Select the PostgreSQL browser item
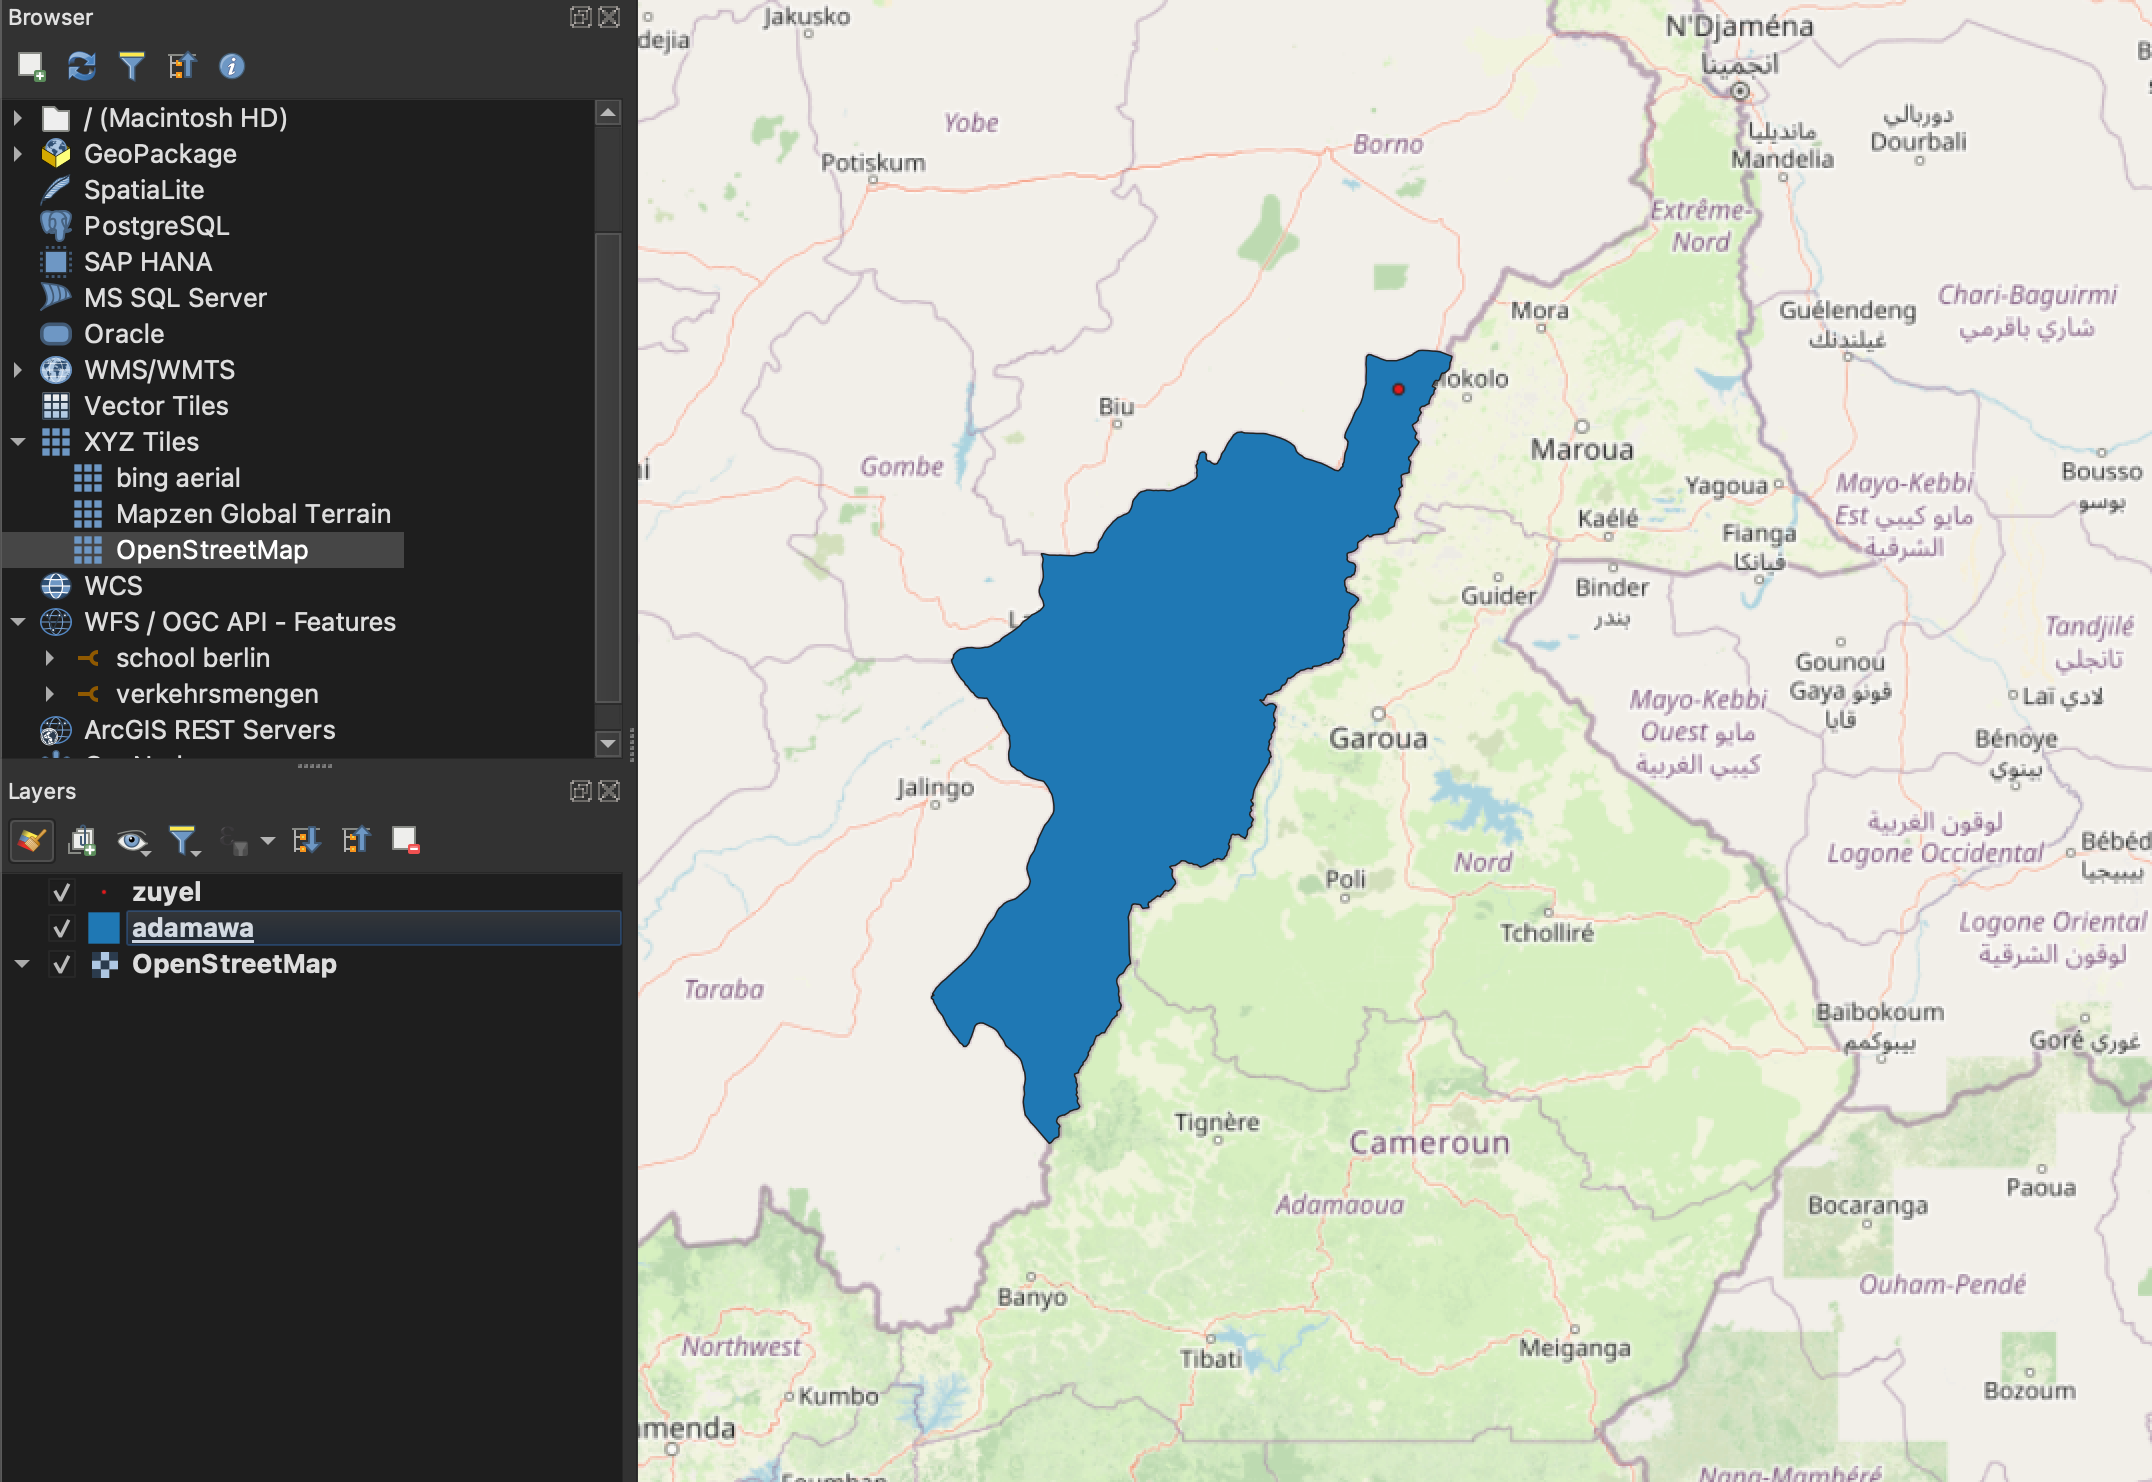Image resolution: width=2152 pixels, height=1482 pixels. (x=156, y=226)
